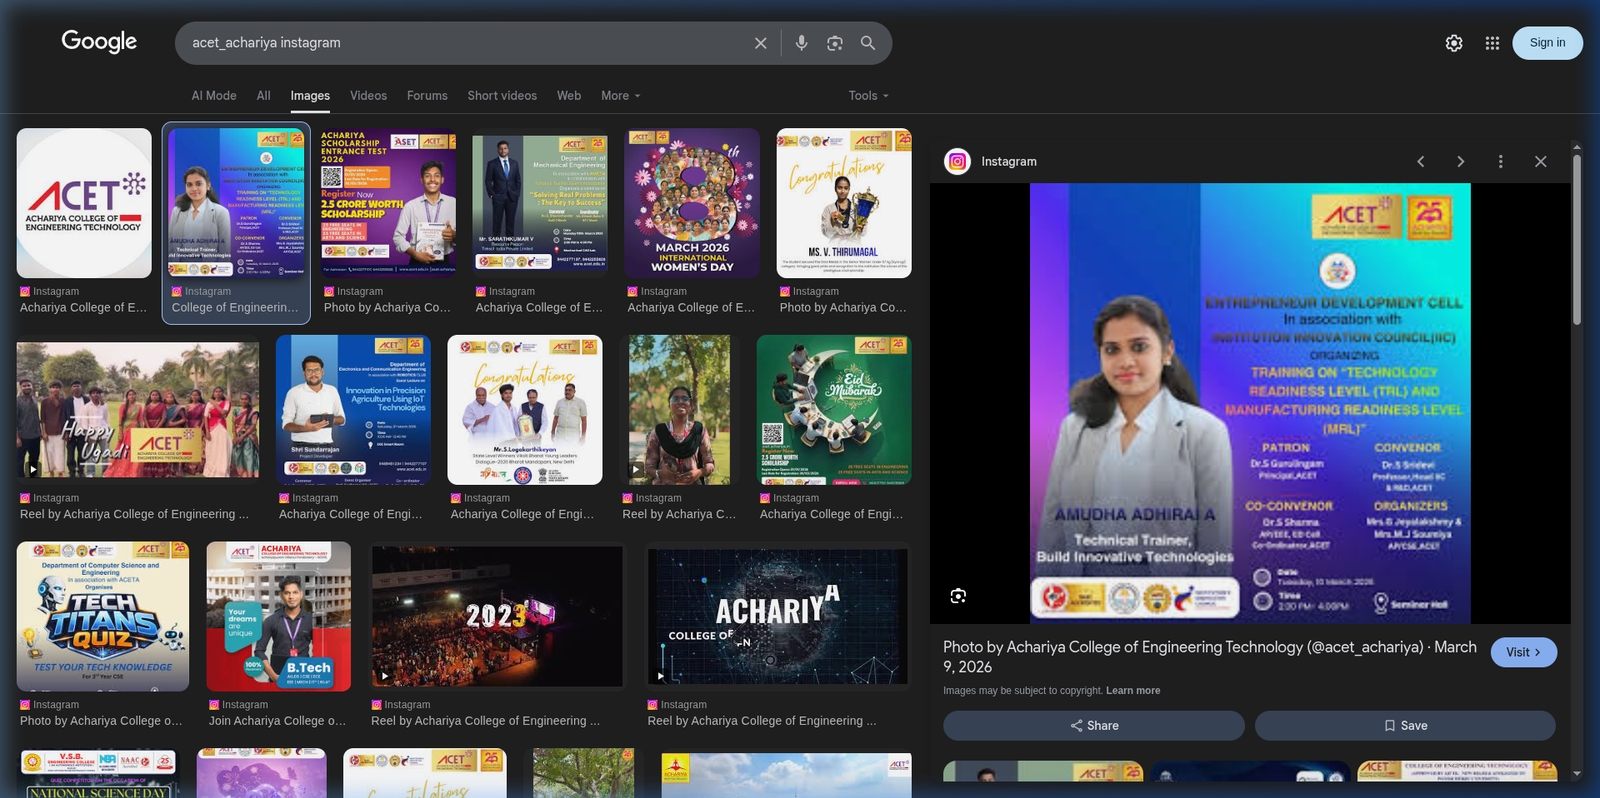The width and height of the screenshot is (1600, 798).
Task: Open the selected training poster thumbnail
Action: click(236, 203)
